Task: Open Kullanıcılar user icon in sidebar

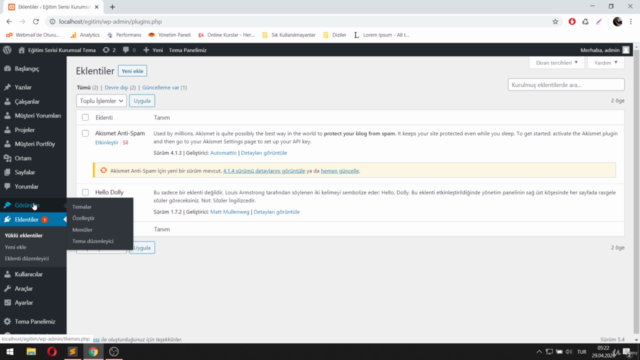Action: pos(7,274)
